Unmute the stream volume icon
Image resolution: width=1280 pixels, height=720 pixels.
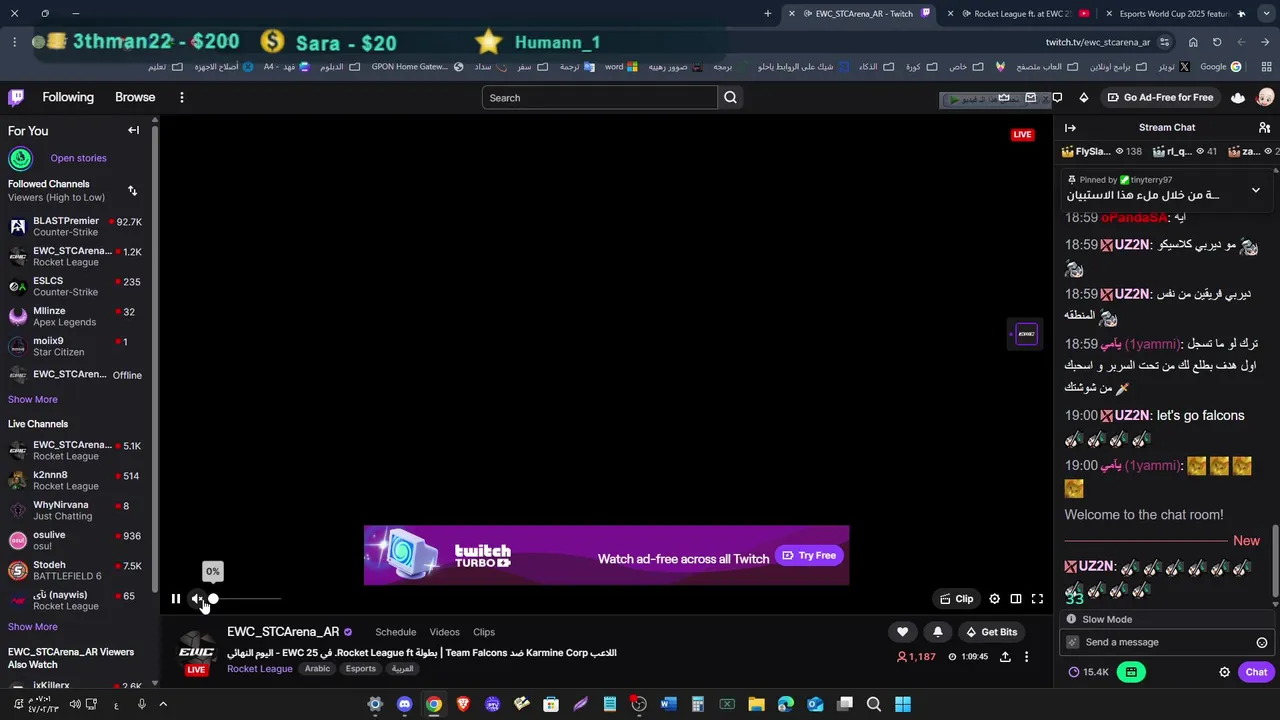pyautogui.click(x=197, y=599)
